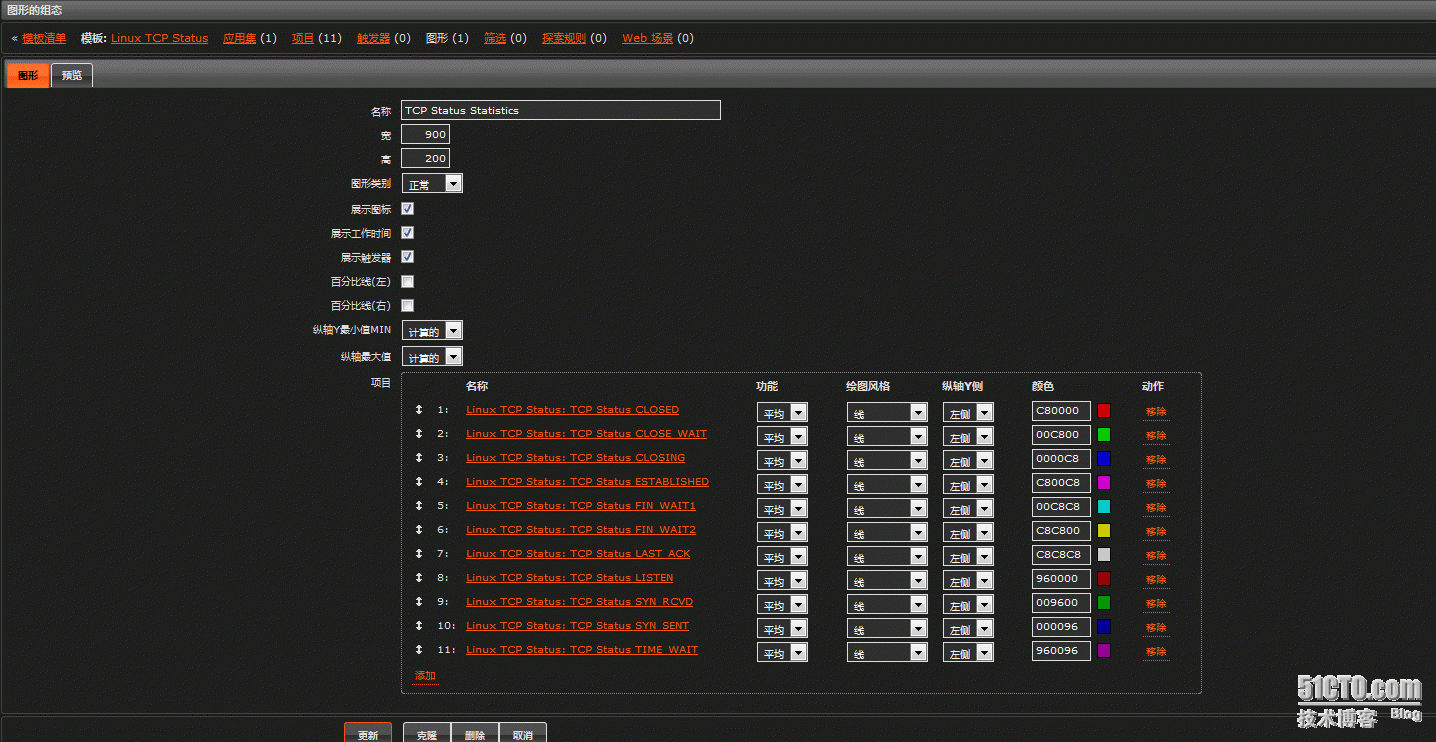Open the 绘图风格 dropdown for the FIN_WAIT2 row
The image size is (1436, 742).
(887, 532)
